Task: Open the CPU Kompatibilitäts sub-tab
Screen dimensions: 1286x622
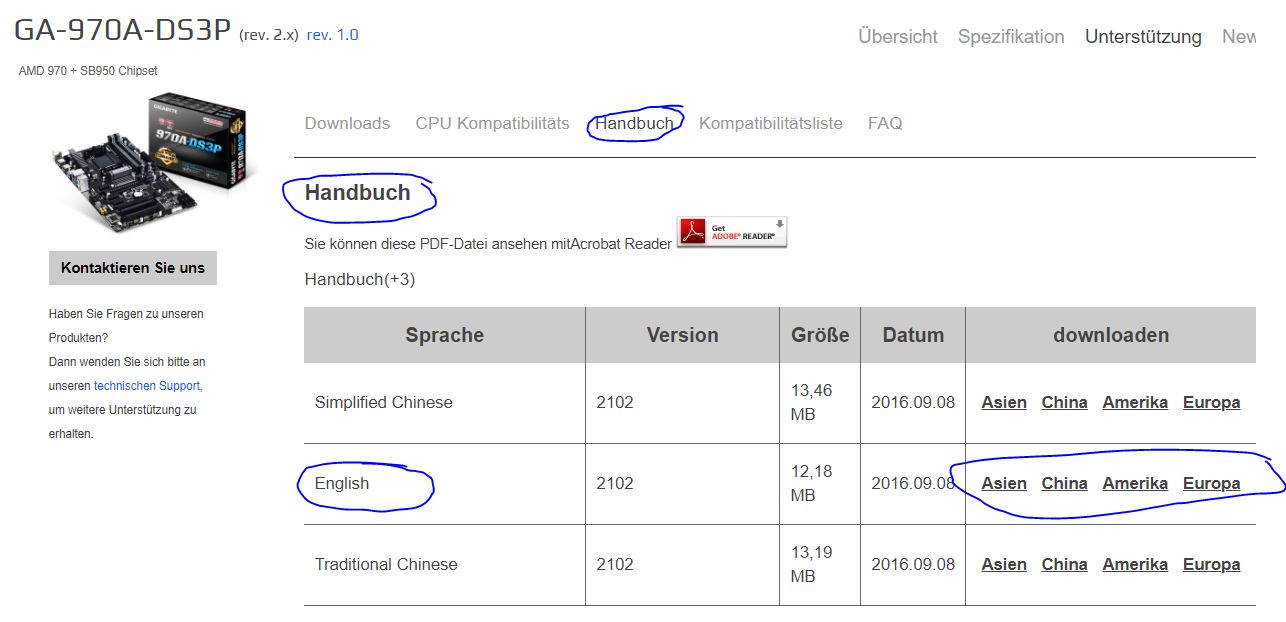Action: [492, 123]
